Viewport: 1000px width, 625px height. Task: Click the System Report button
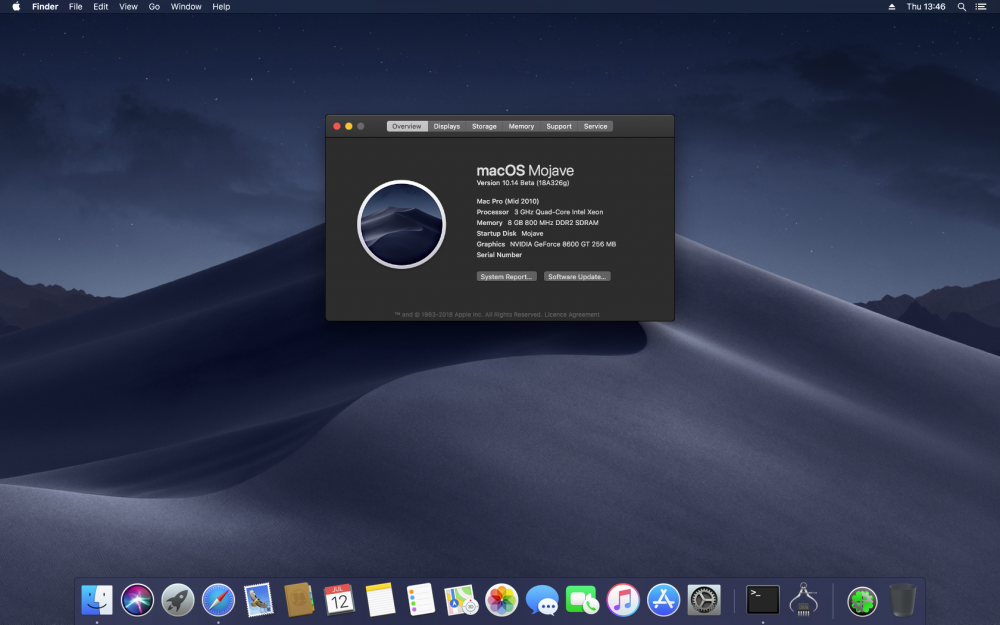pos(506,276)
